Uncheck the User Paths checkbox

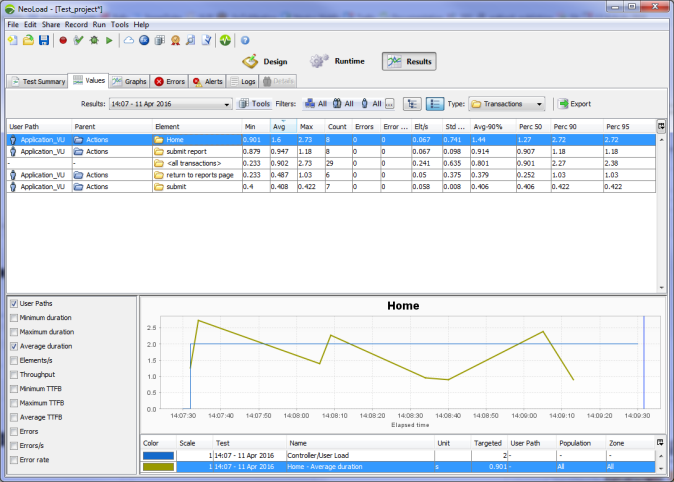pyautogui.click(x=12, y=302)
